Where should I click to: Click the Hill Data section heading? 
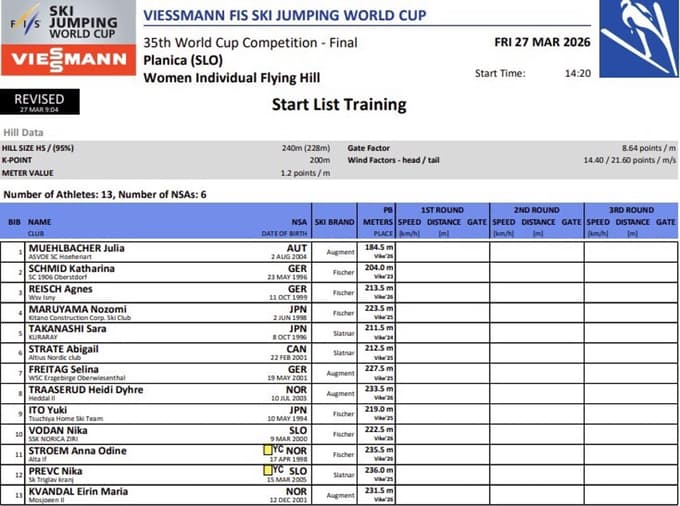(23, 132)
